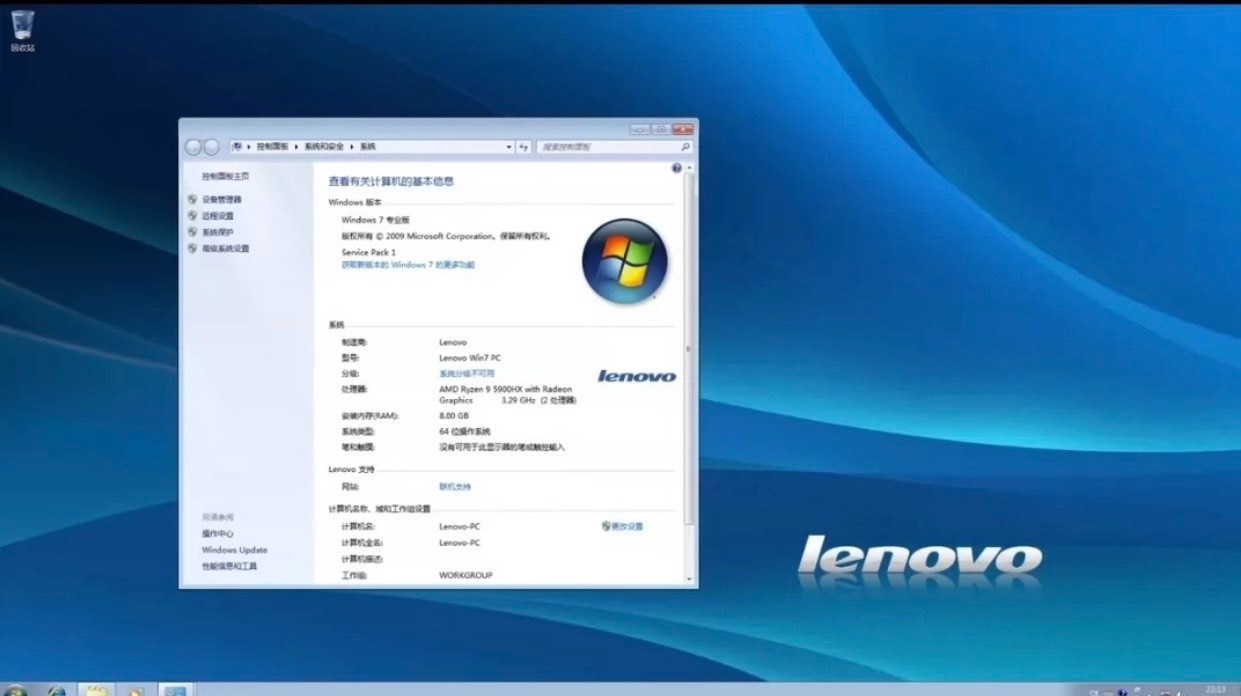Open Windows Update in sidebar
Viewport: 1241px width, 696px height.
[x=235, y=550]
